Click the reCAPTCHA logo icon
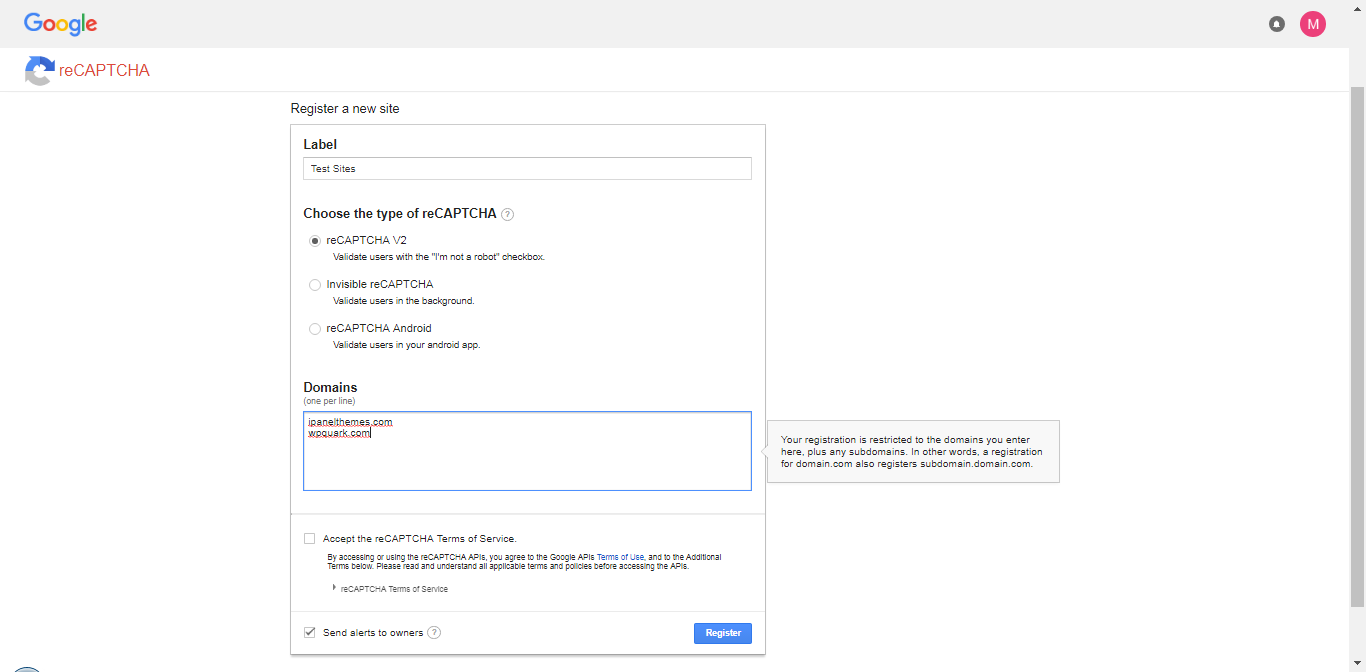 (39, 71)
